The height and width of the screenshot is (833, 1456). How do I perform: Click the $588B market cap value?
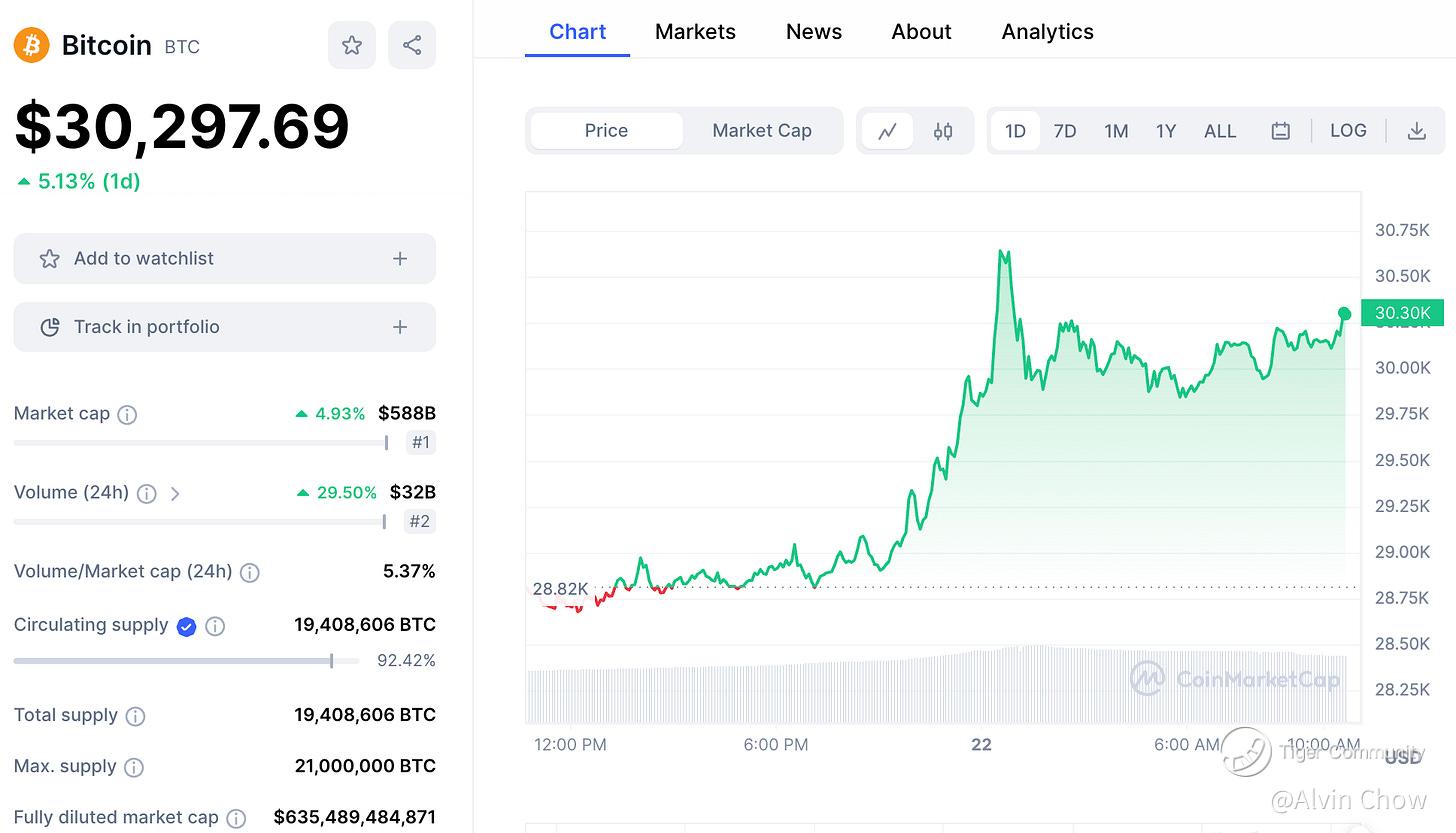(407, 414)
